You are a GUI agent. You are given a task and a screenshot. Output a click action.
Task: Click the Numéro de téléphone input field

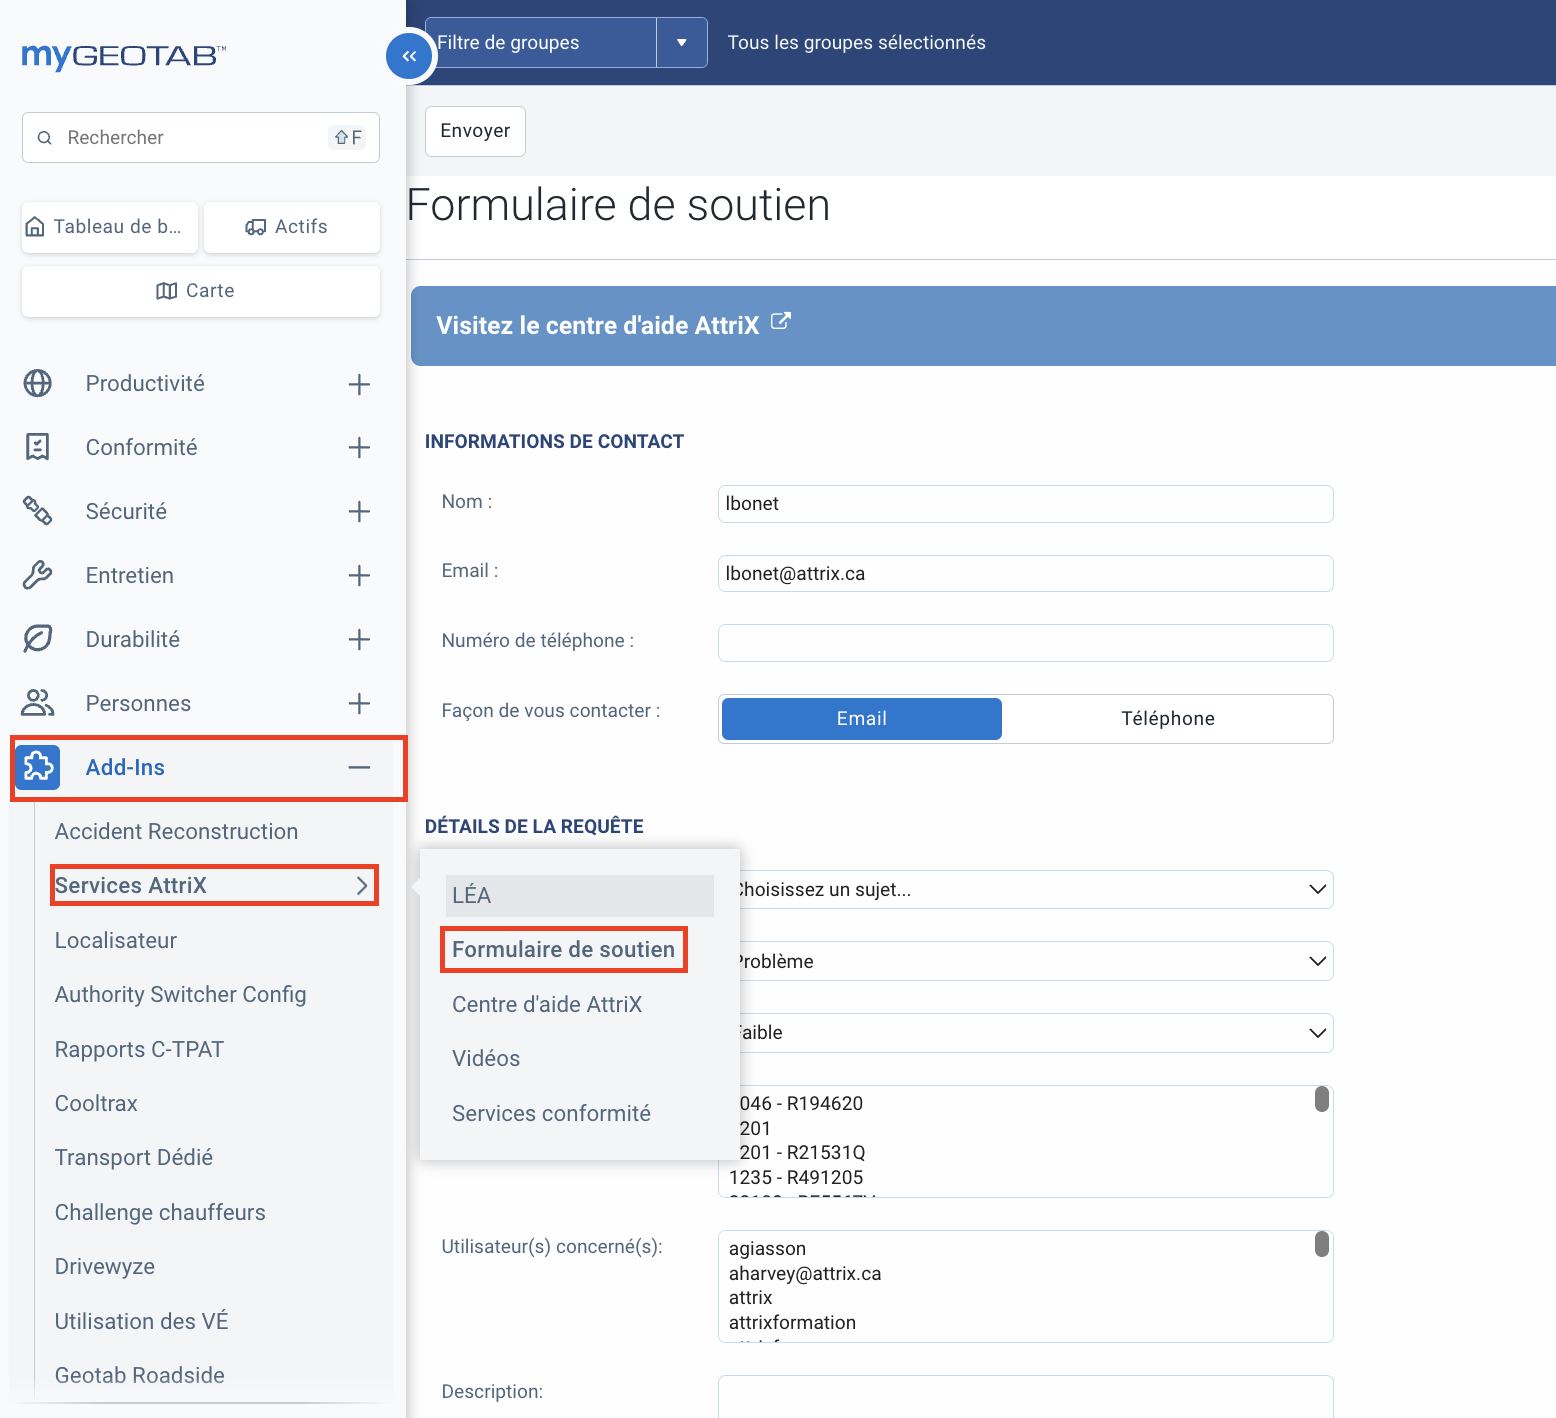(1025, 643)
